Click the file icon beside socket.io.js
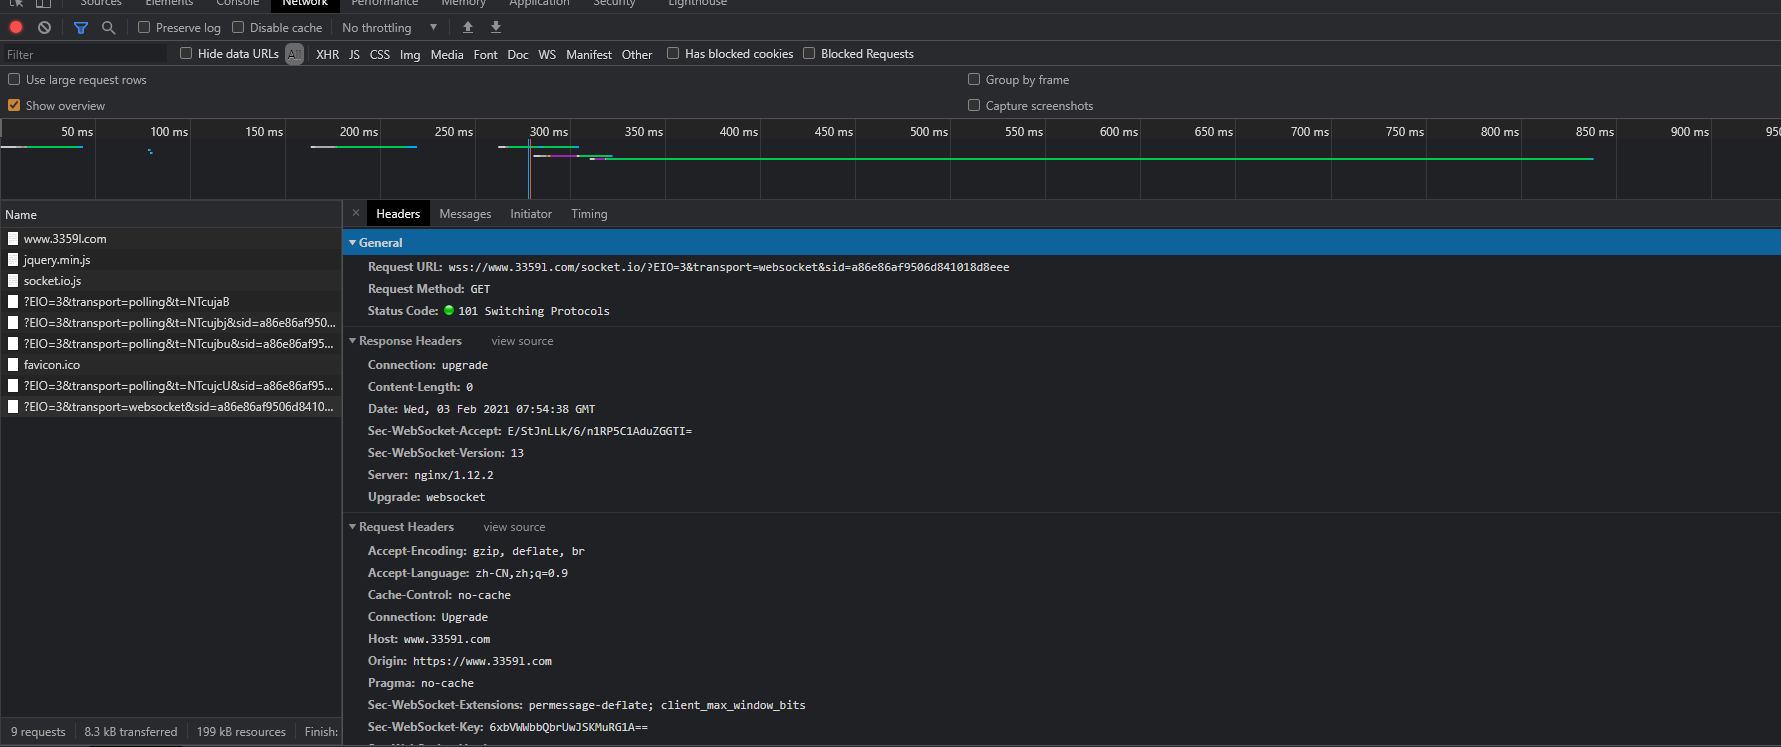1781x747 pixels. tap(13, 281)
